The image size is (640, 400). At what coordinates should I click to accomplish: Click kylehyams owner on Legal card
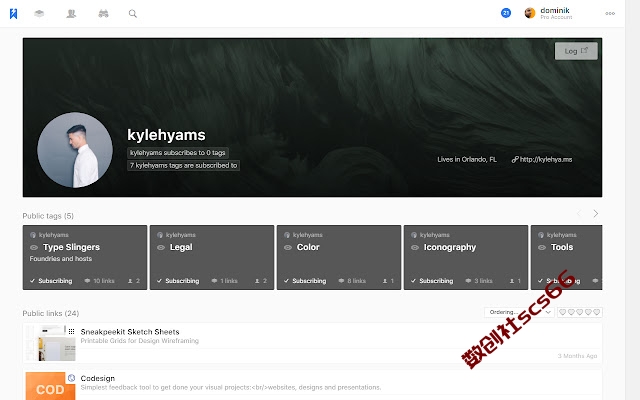[x=176, y=235]
